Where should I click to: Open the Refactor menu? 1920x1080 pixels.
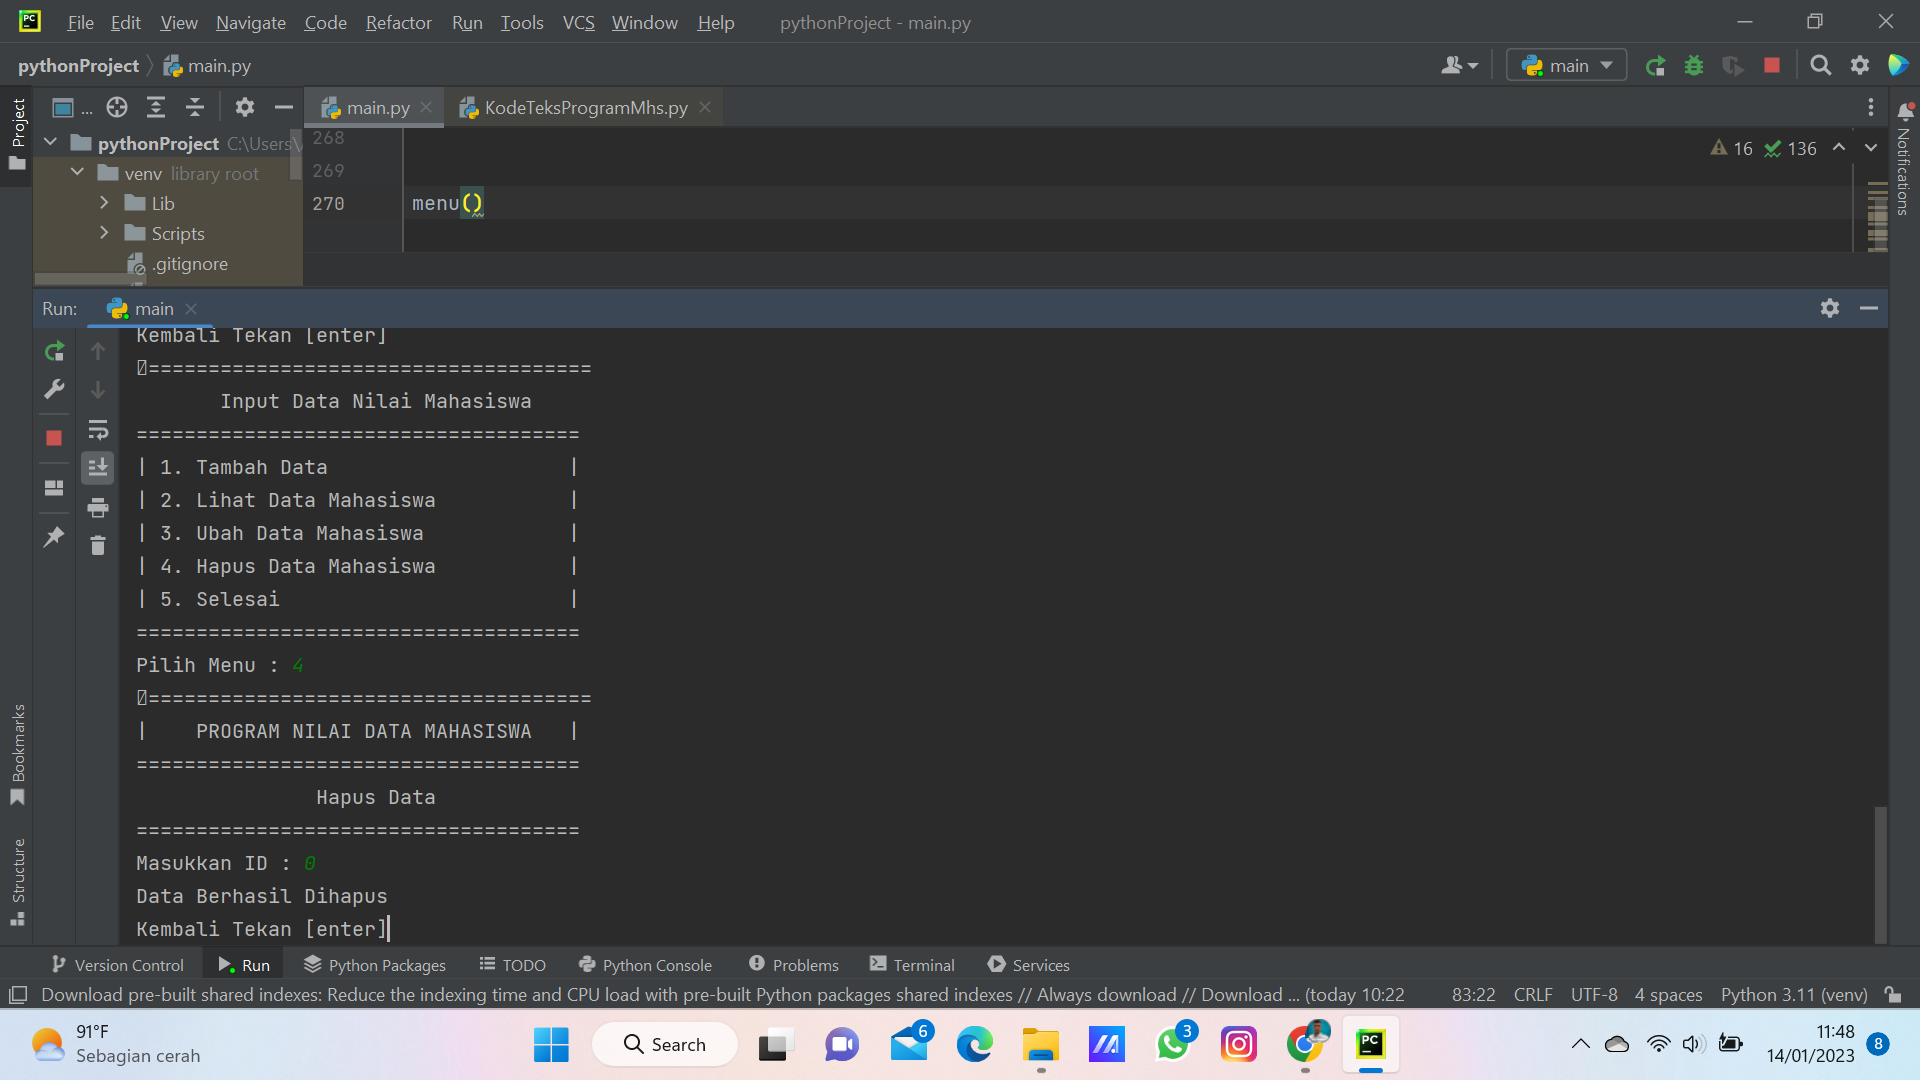click(398, 22)
